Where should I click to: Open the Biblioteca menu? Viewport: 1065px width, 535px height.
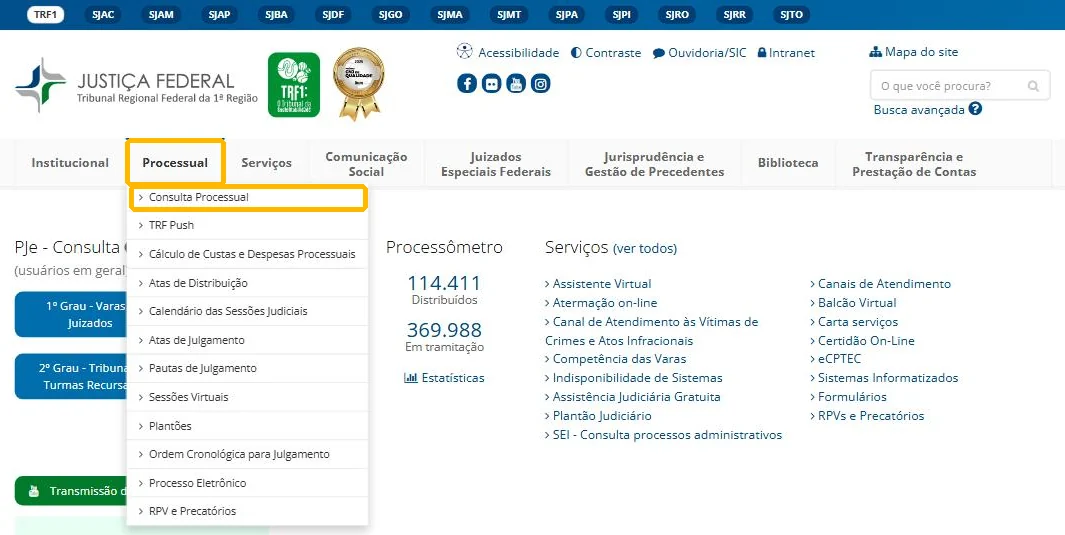tap(788, 163)
